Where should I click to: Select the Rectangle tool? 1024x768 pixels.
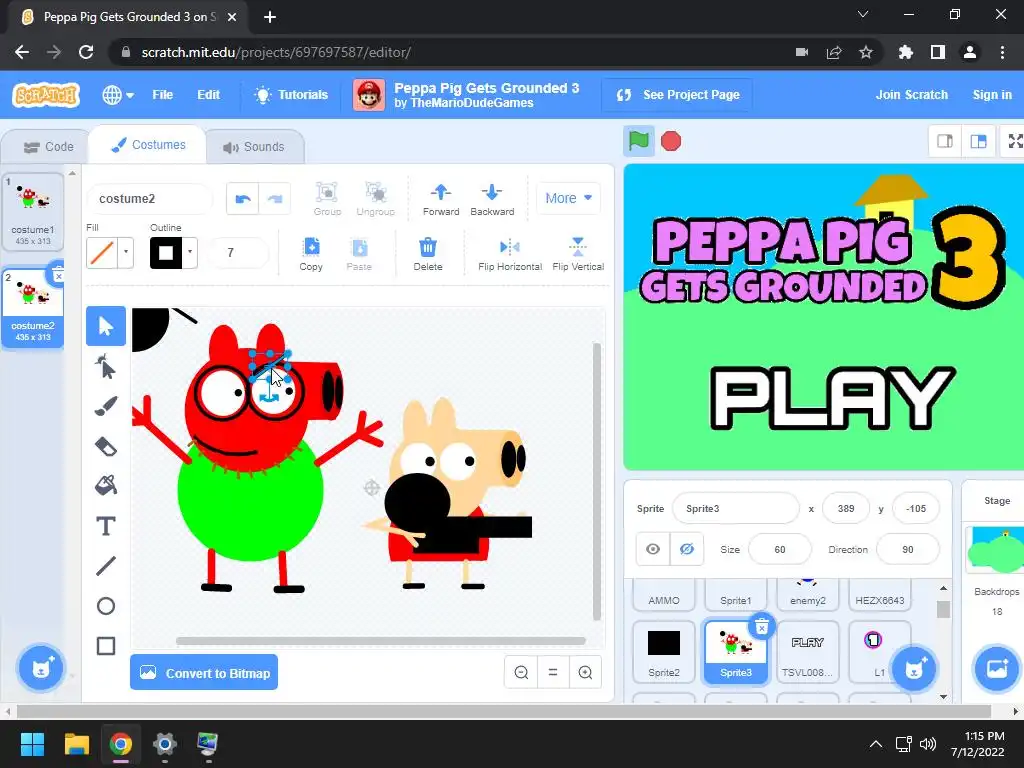[106, 646]
